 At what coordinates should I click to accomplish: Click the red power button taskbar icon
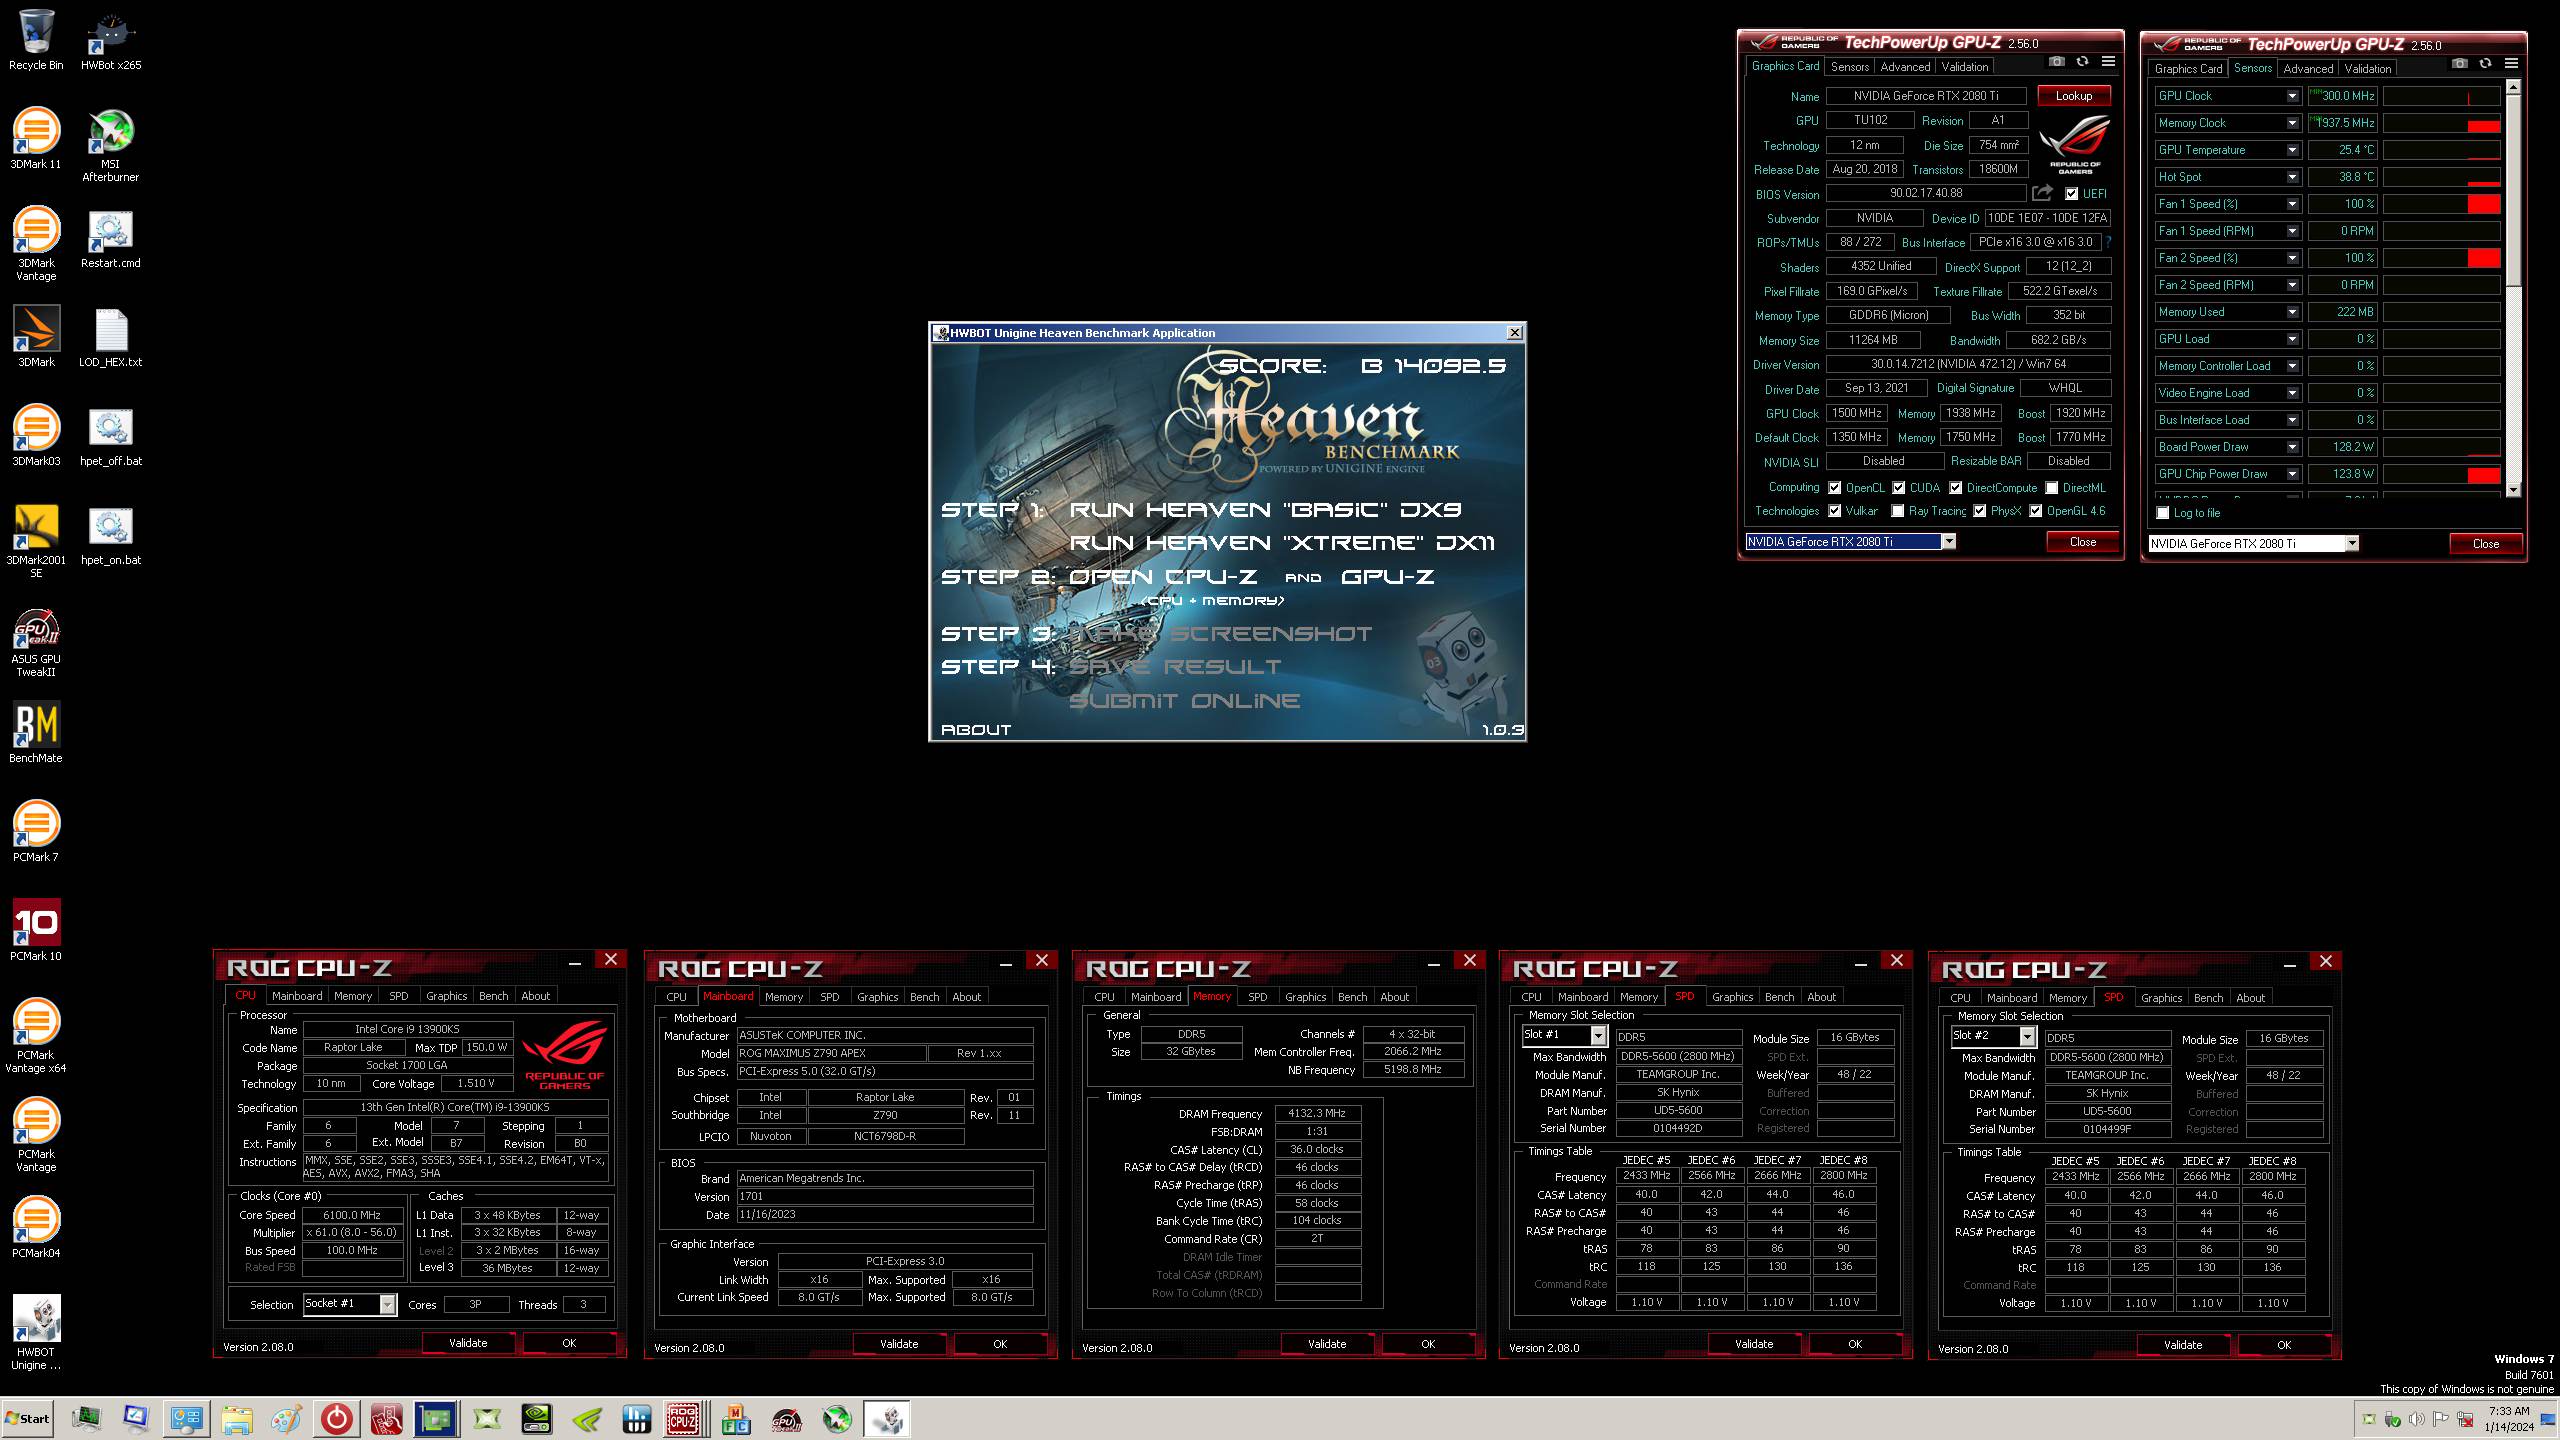tap(336, 1419)
